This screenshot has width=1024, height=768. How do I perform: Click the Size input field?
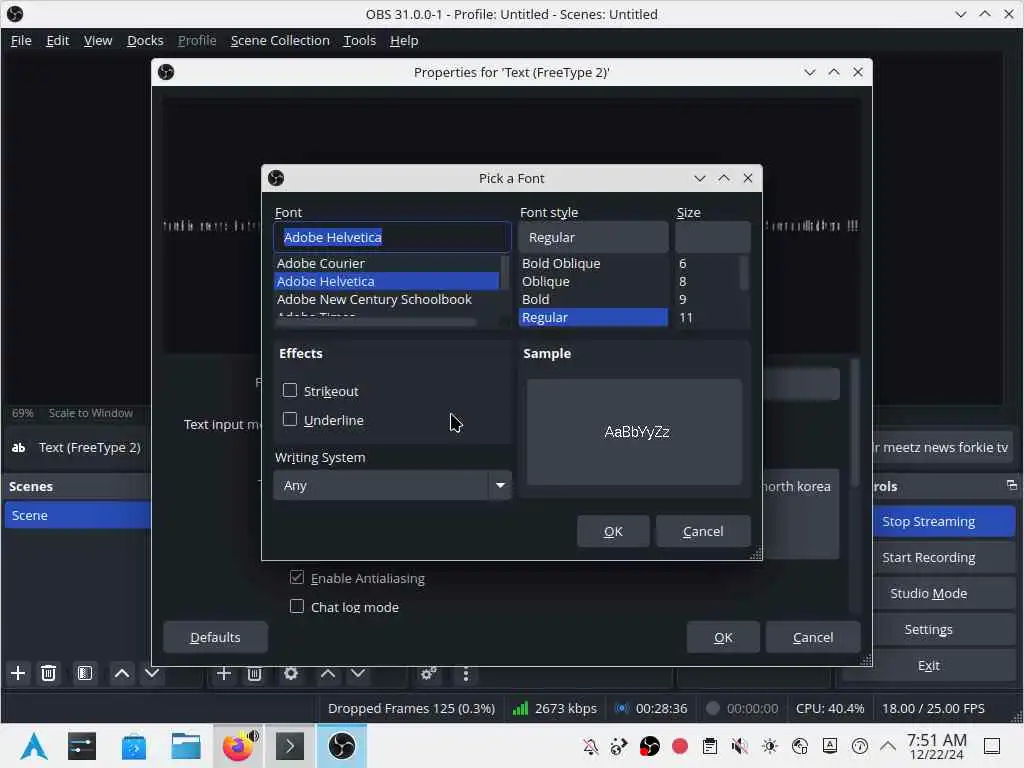point(712,237)
